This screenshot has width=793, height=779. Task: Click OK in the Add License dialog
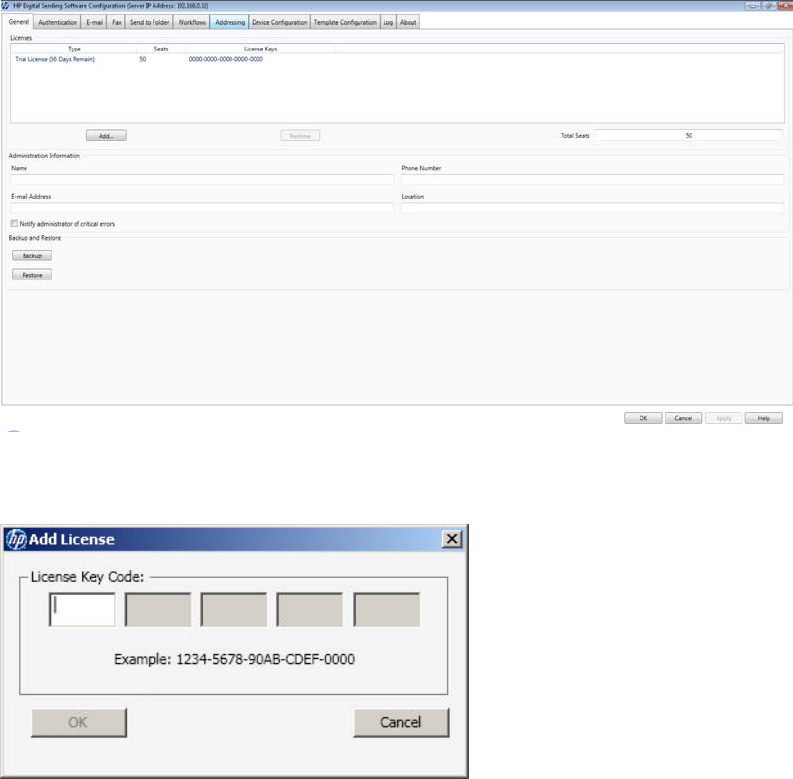pyautogui.click(x=79, y=722)
